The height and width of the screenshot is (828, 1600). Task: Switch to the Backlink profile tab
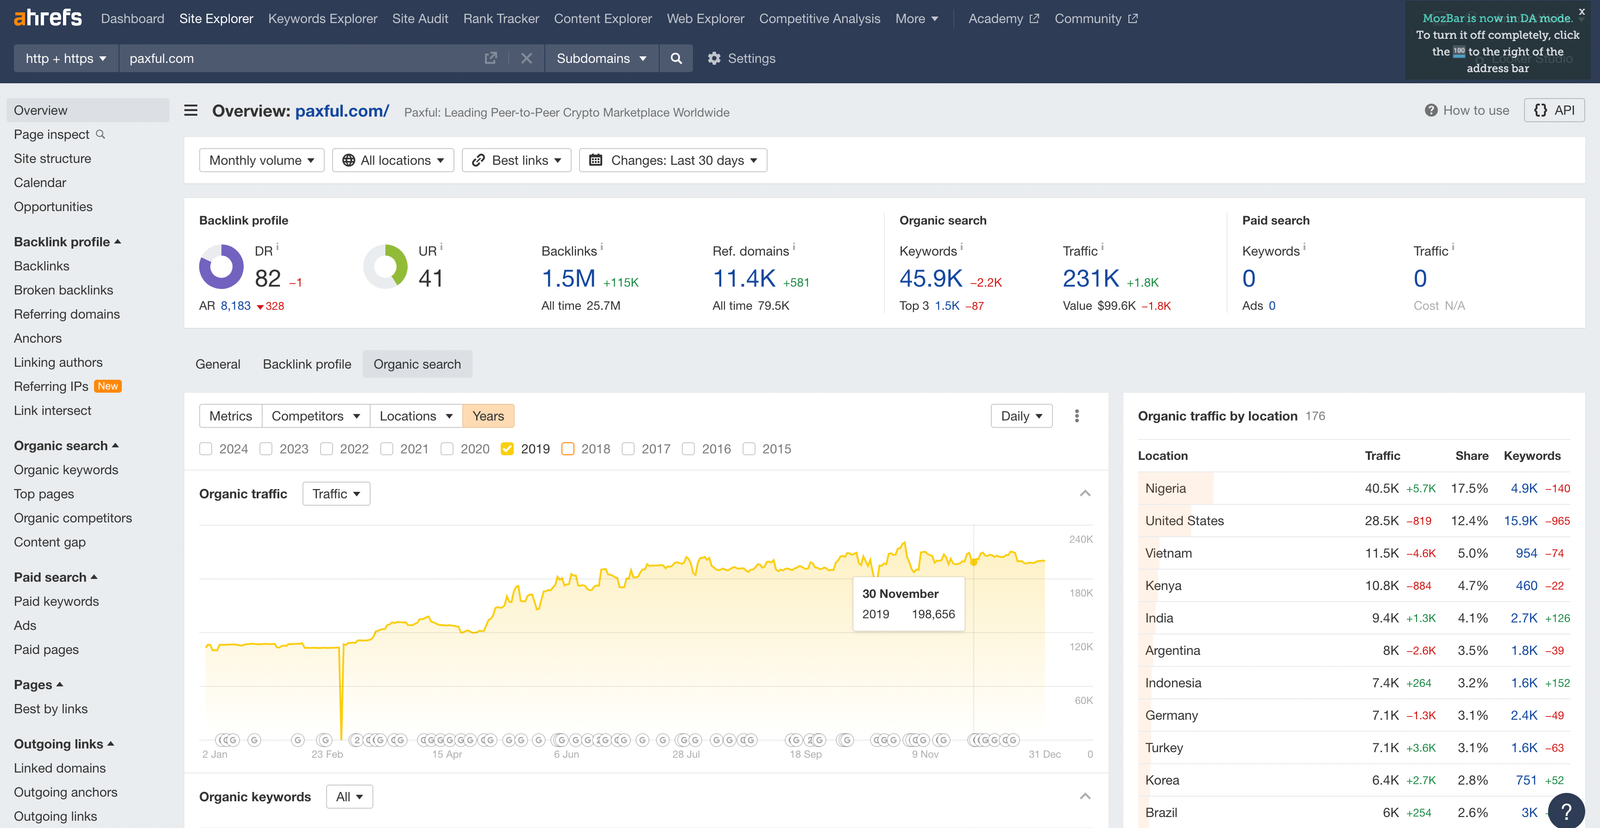tap(307, 364)
